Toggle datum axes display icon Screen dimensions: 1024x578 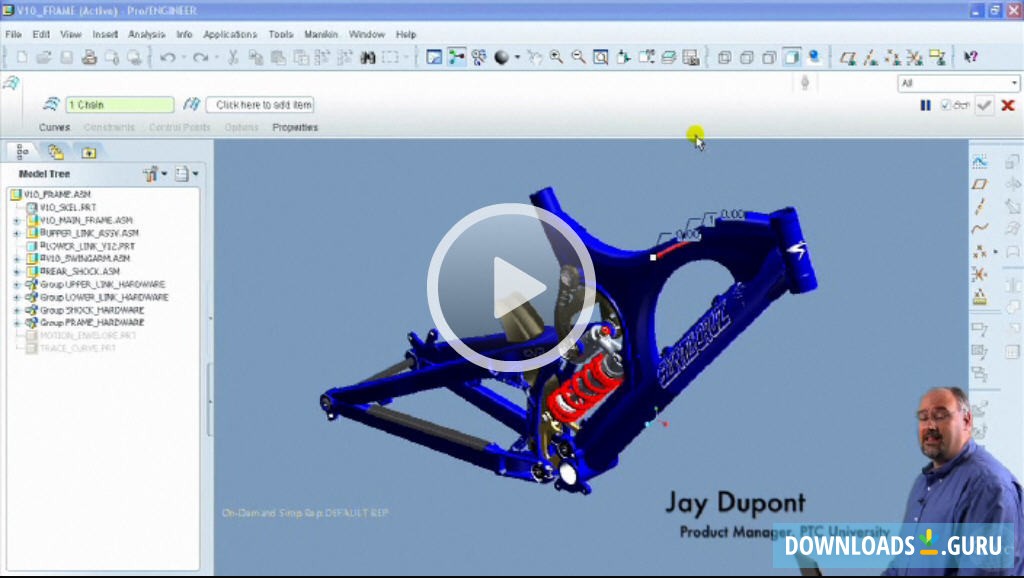pyautogui.click(x=871, y=57)
